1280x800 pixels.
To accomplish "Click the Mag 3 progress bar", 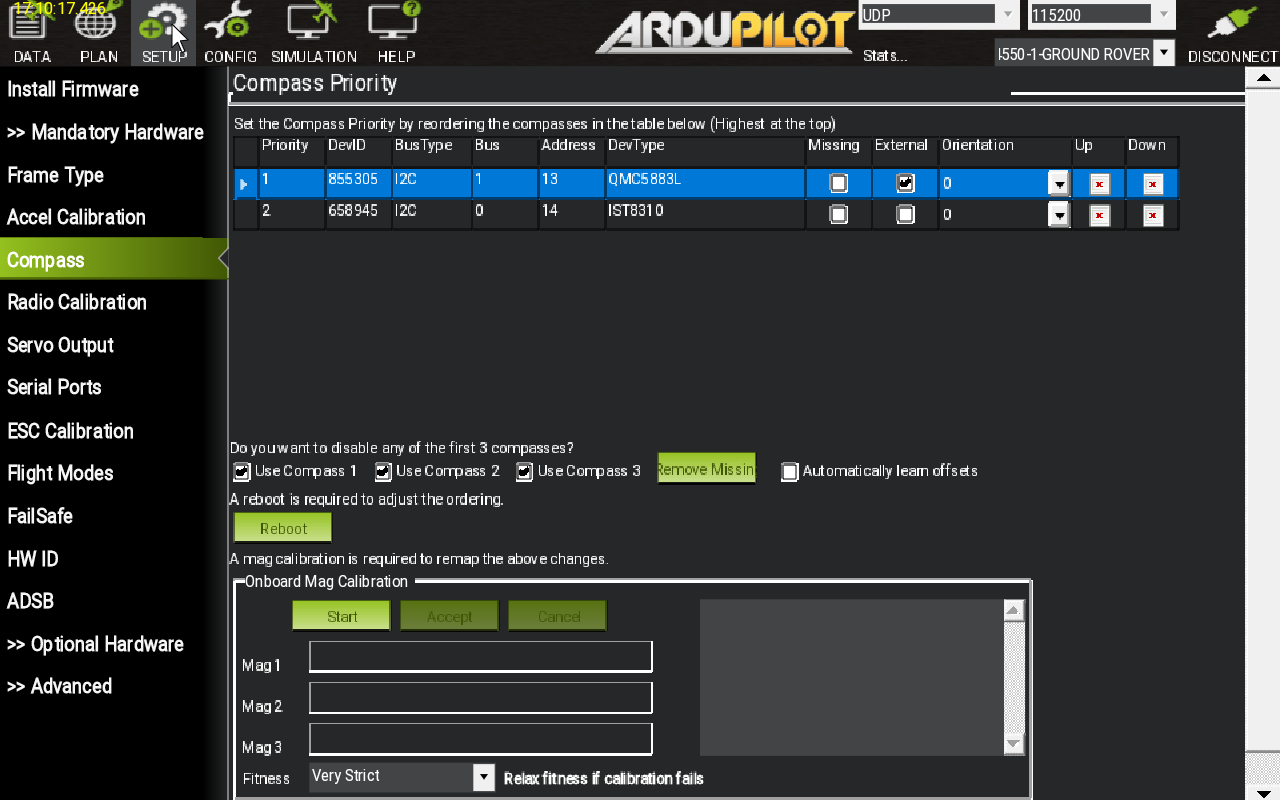I will [481, 739].
